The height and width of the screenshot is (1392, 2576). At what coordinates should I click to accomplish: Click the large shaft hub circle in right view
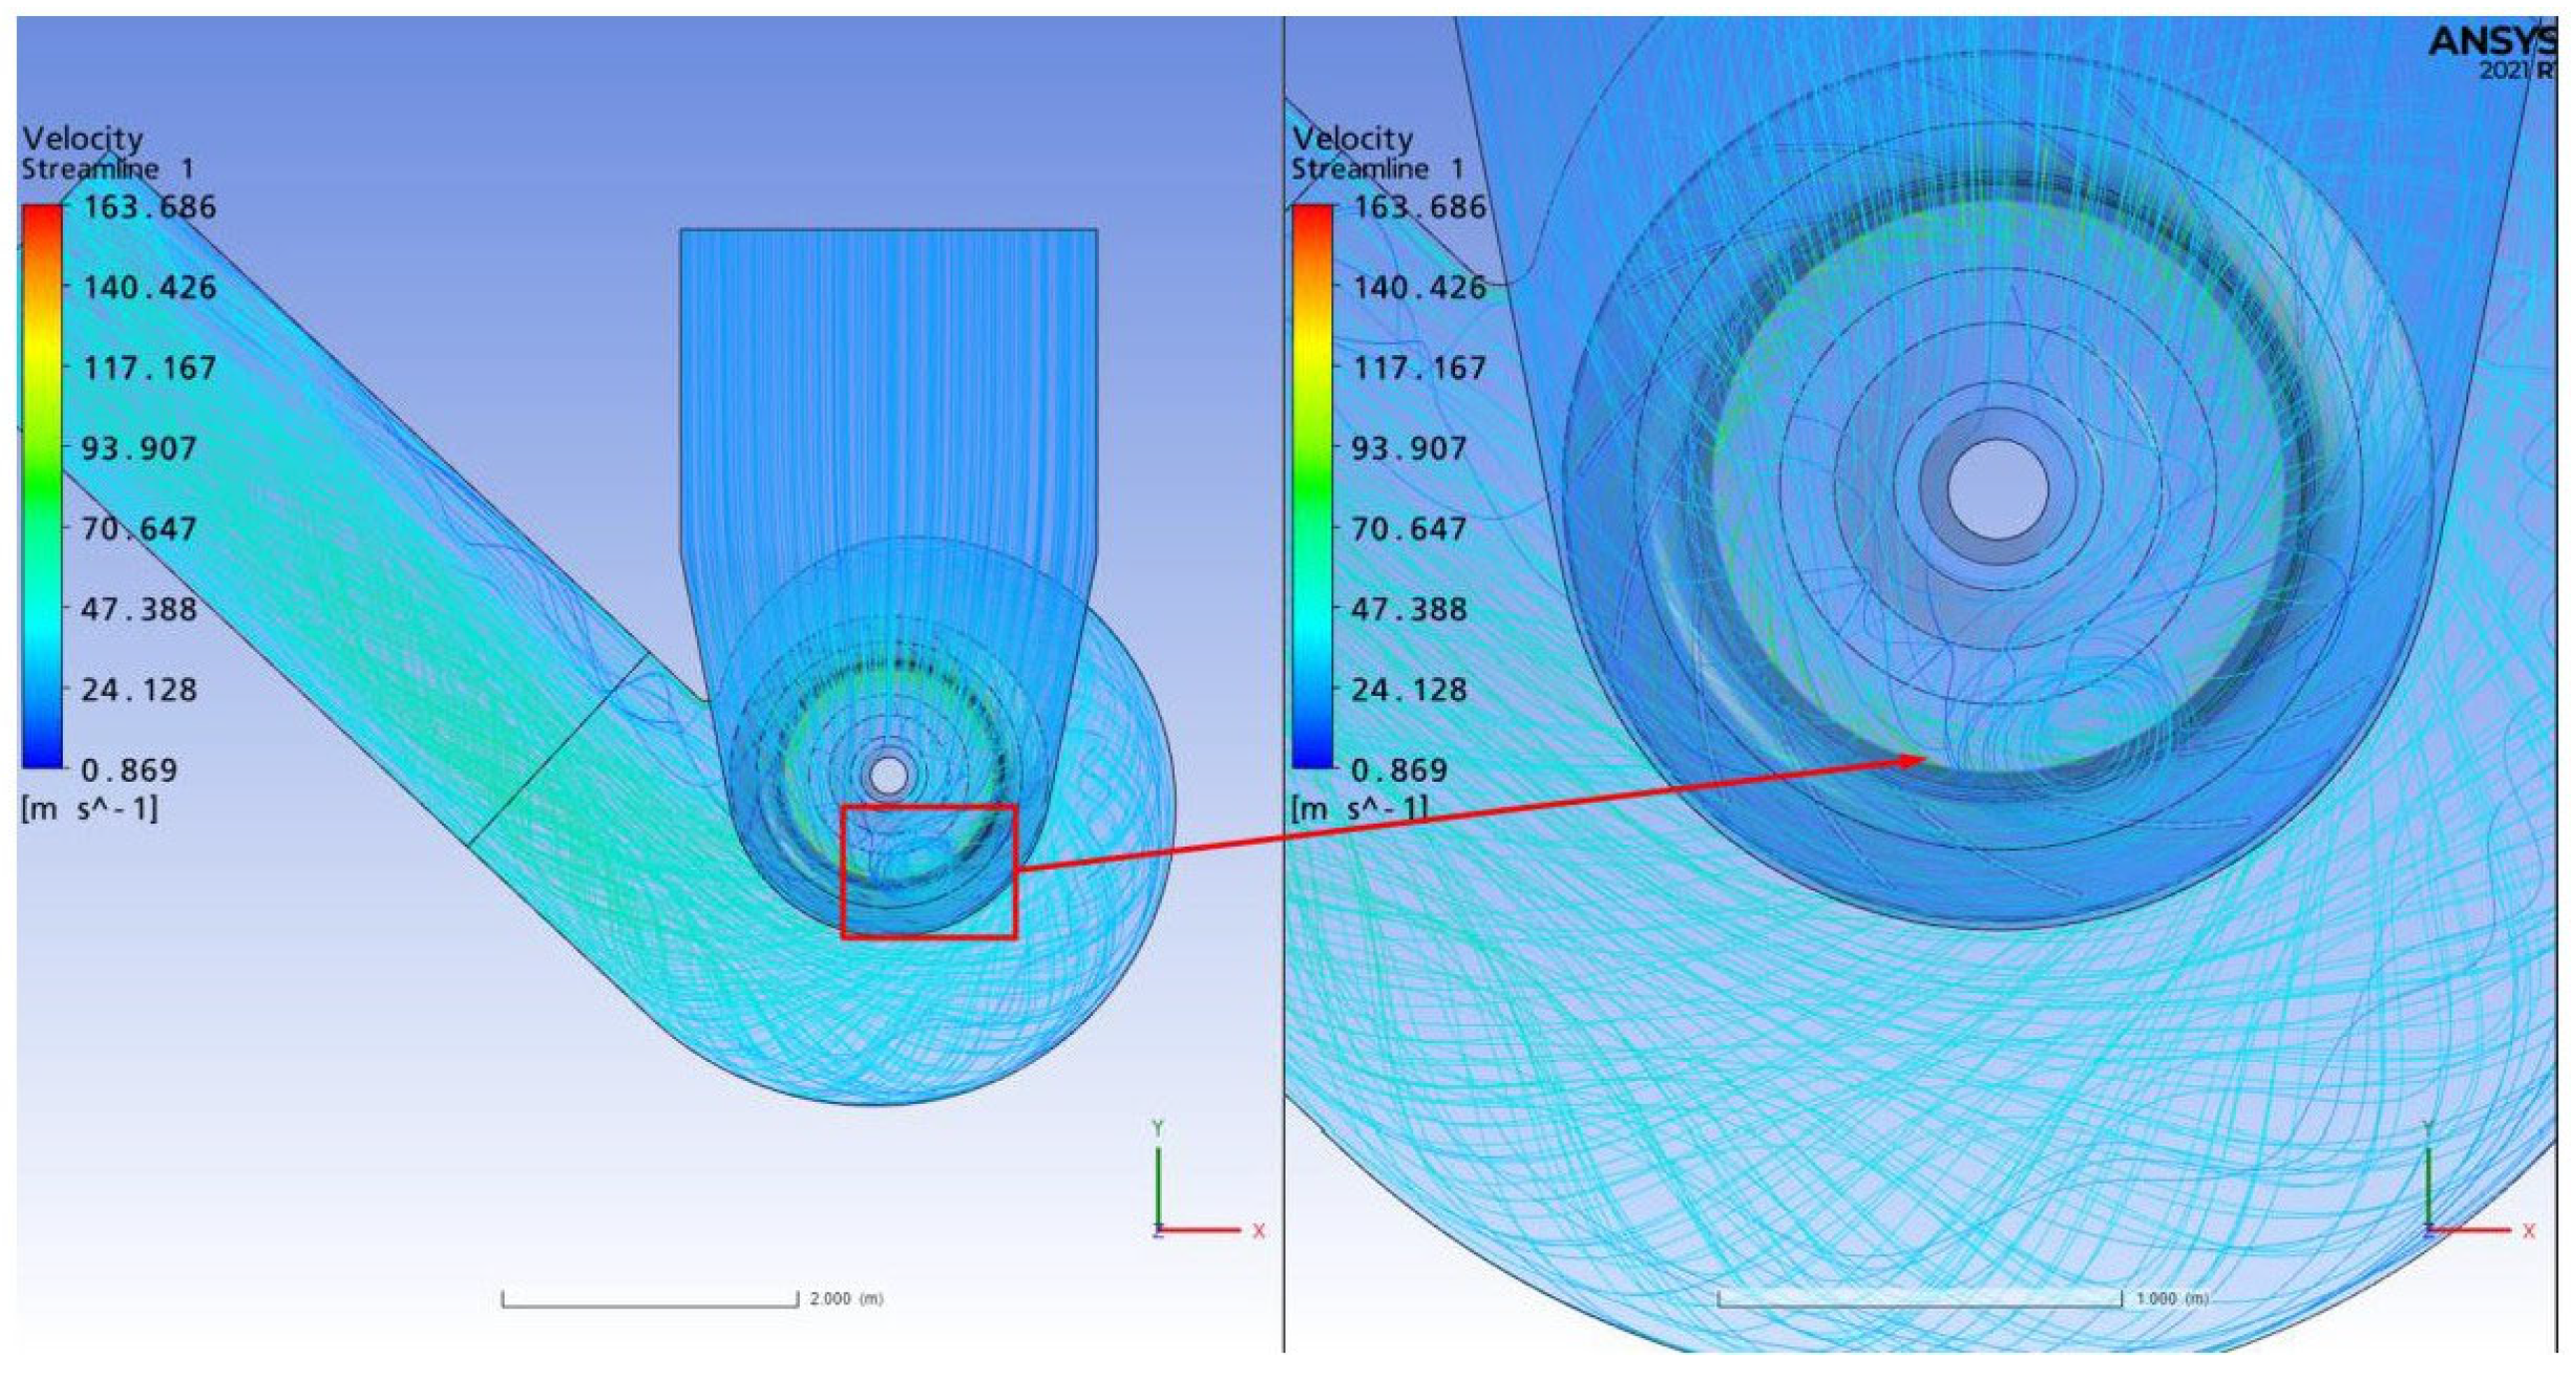pyautogui.click(x=1997, y=489)
